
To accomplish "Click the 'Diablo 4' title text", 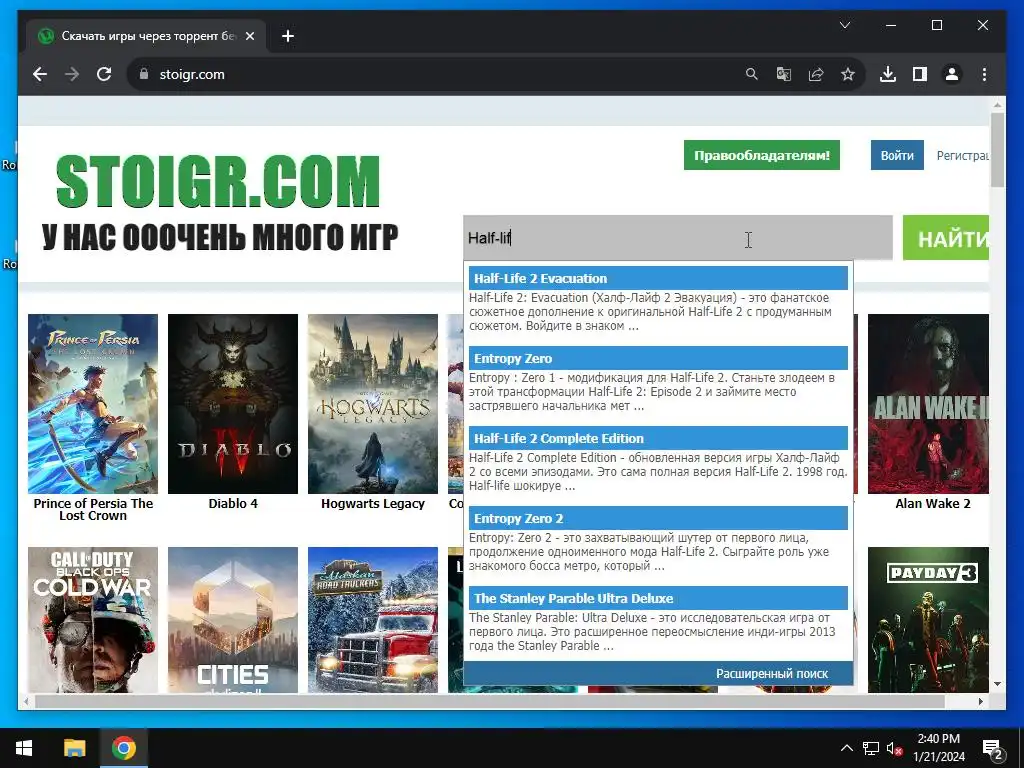I will click(x=233, y=504).
